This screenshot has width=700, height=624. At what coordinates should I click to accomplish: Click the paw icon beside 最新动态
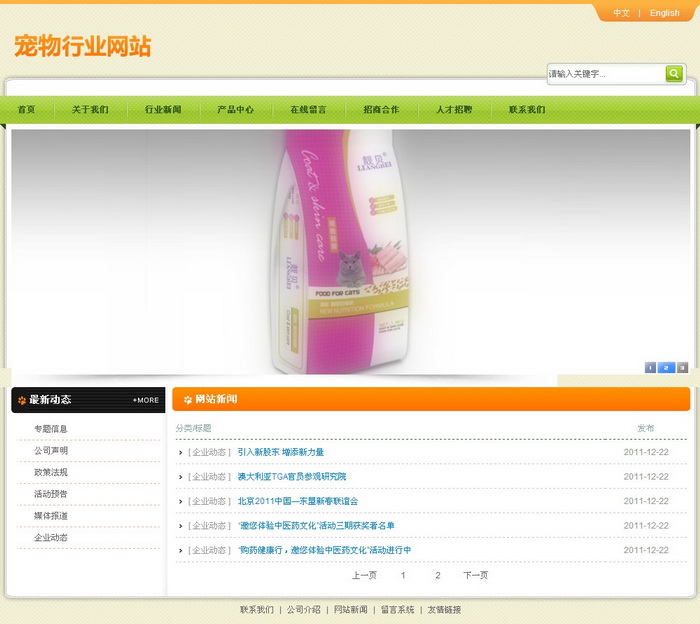[x=21, y=400]
